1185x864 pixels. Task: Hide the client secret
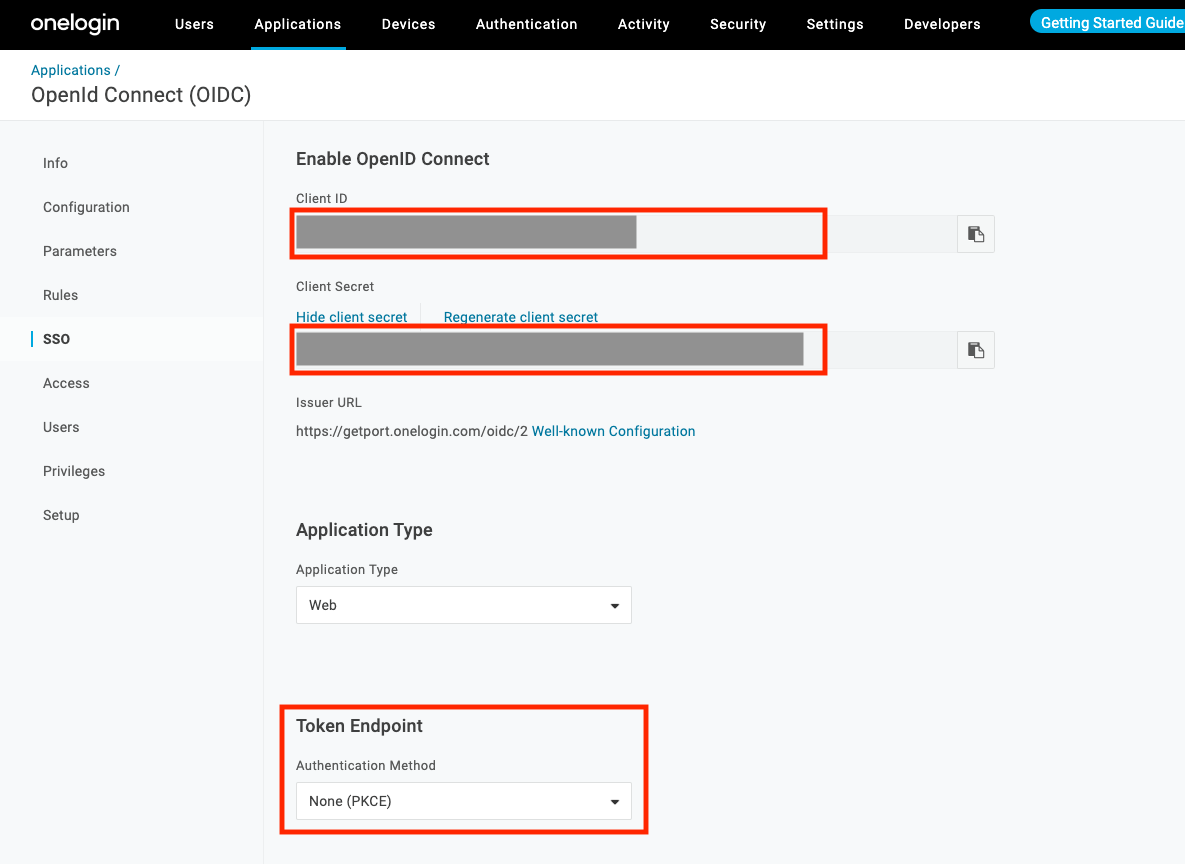tap(352, 316)
